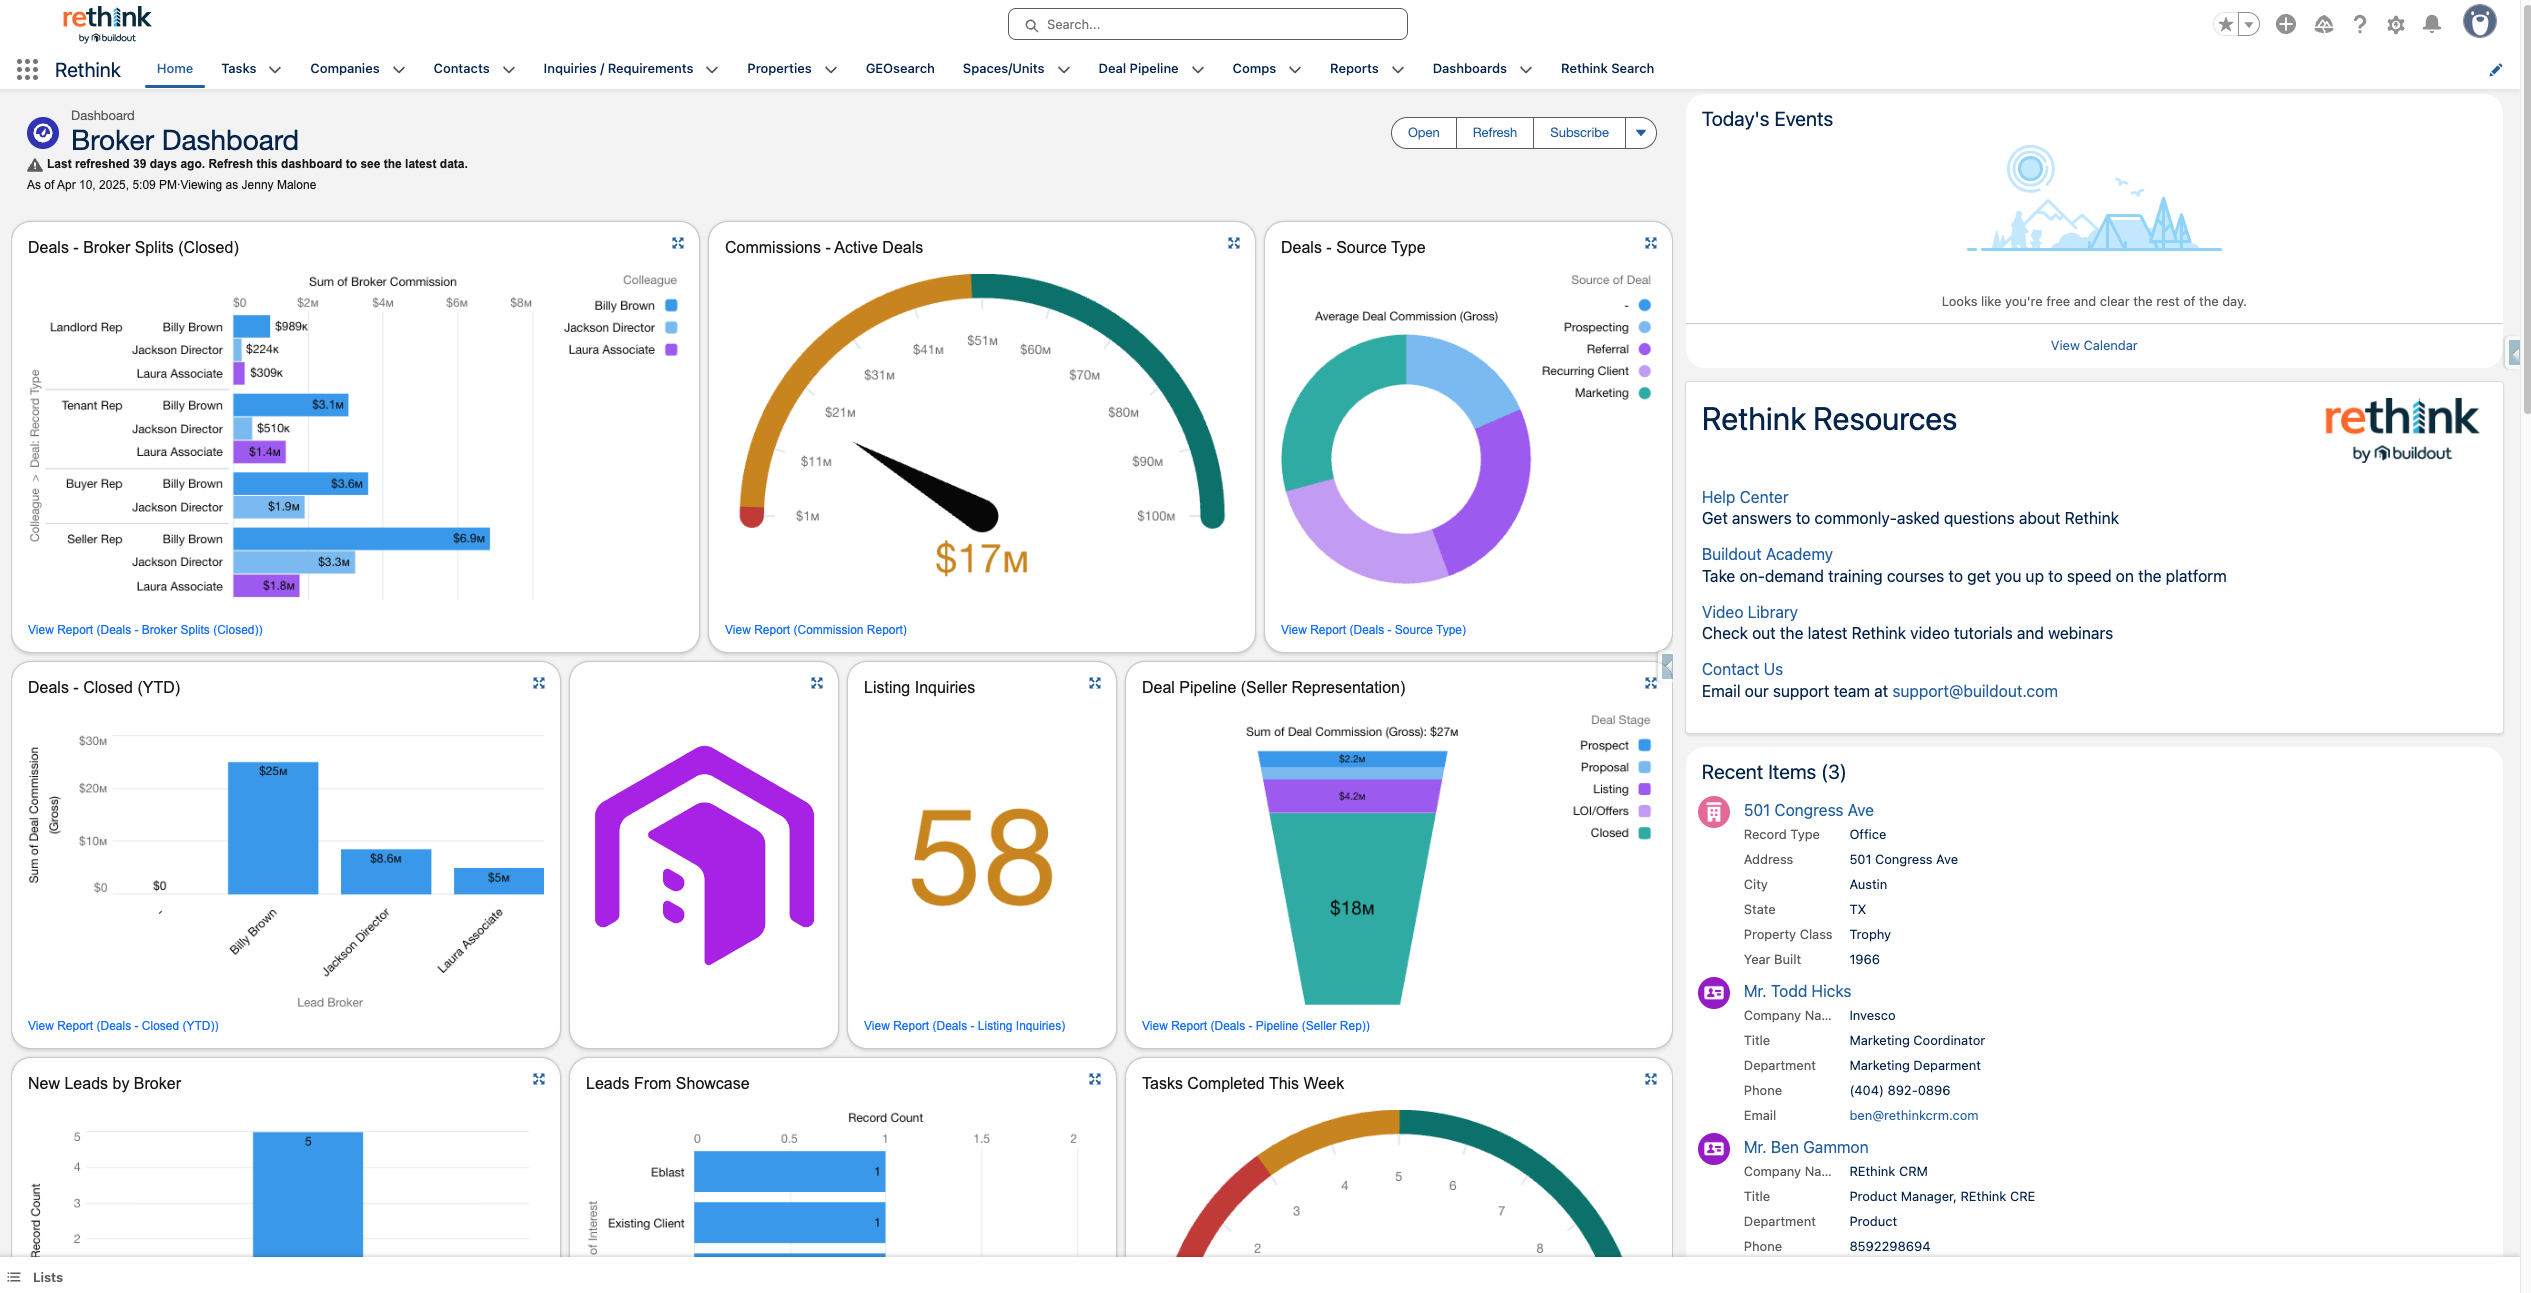Open the Rethink Search tab
2531x1293 pixels.
click(x=1607, y=69)
